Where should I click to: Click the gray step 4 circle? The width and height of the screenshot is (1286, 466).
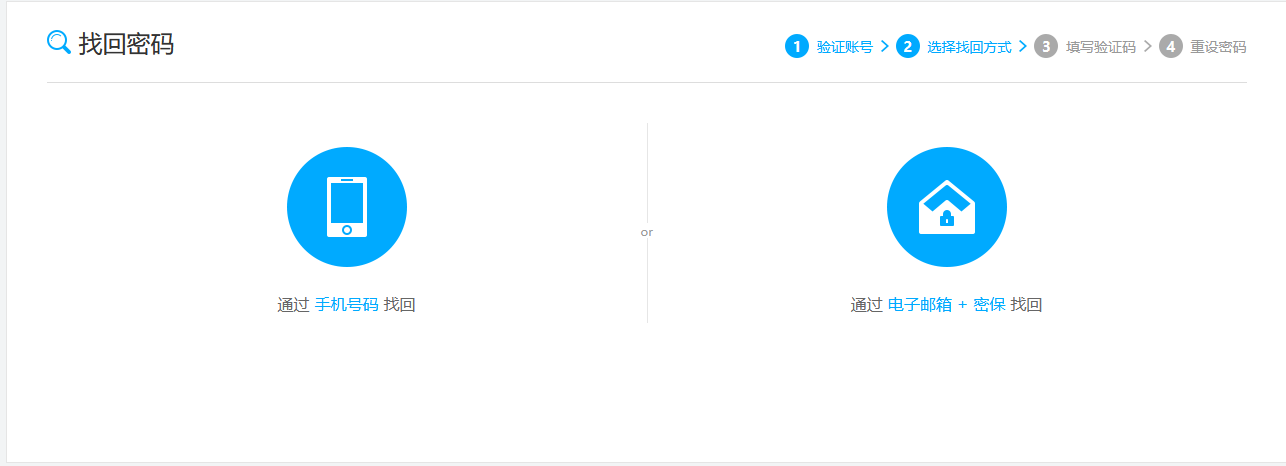tap(1171, 47)
